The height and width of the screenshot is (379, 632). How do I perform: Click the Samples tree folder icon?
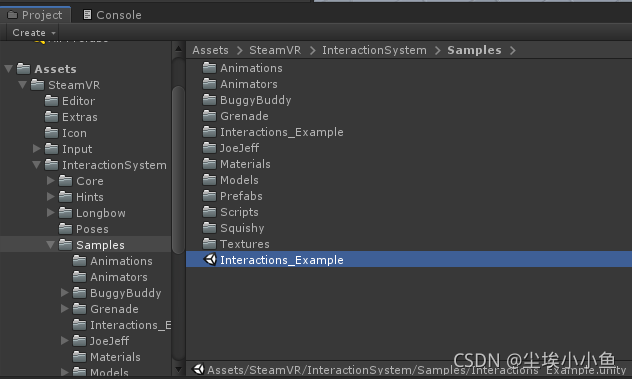65,244
